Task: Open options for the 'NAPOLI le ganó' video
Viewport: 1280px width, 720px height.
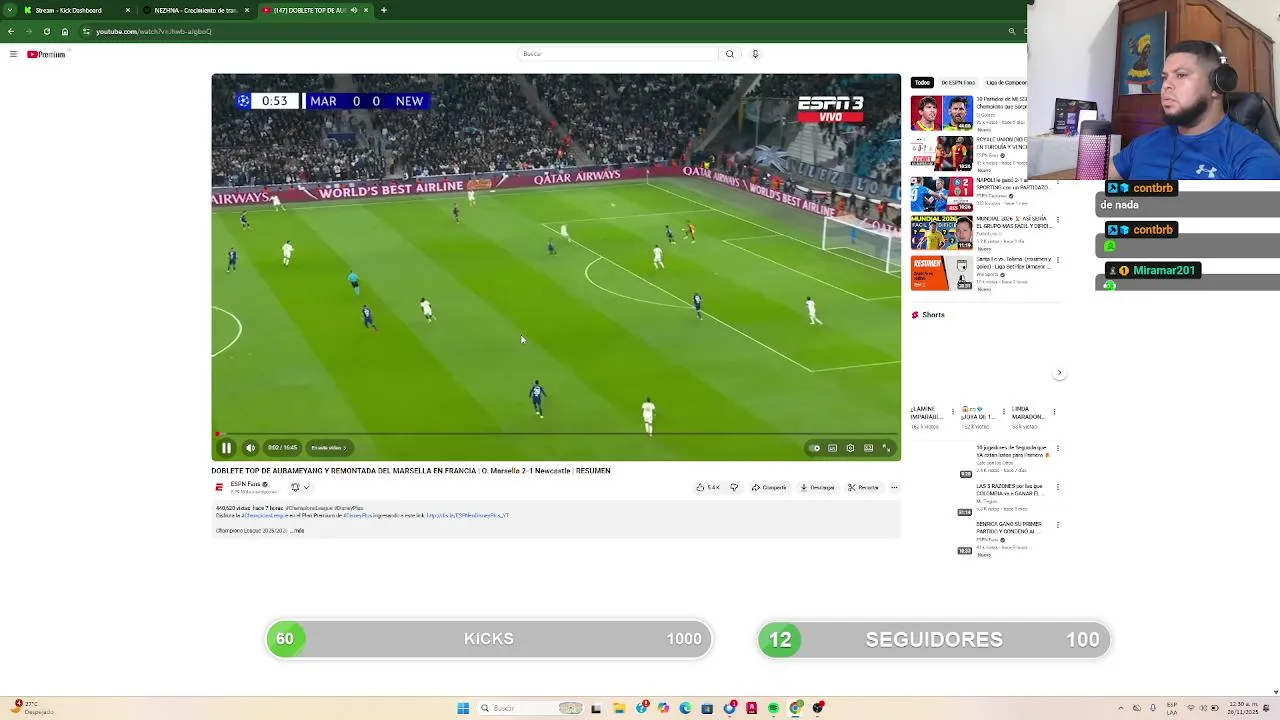Action: [1058, 182]
